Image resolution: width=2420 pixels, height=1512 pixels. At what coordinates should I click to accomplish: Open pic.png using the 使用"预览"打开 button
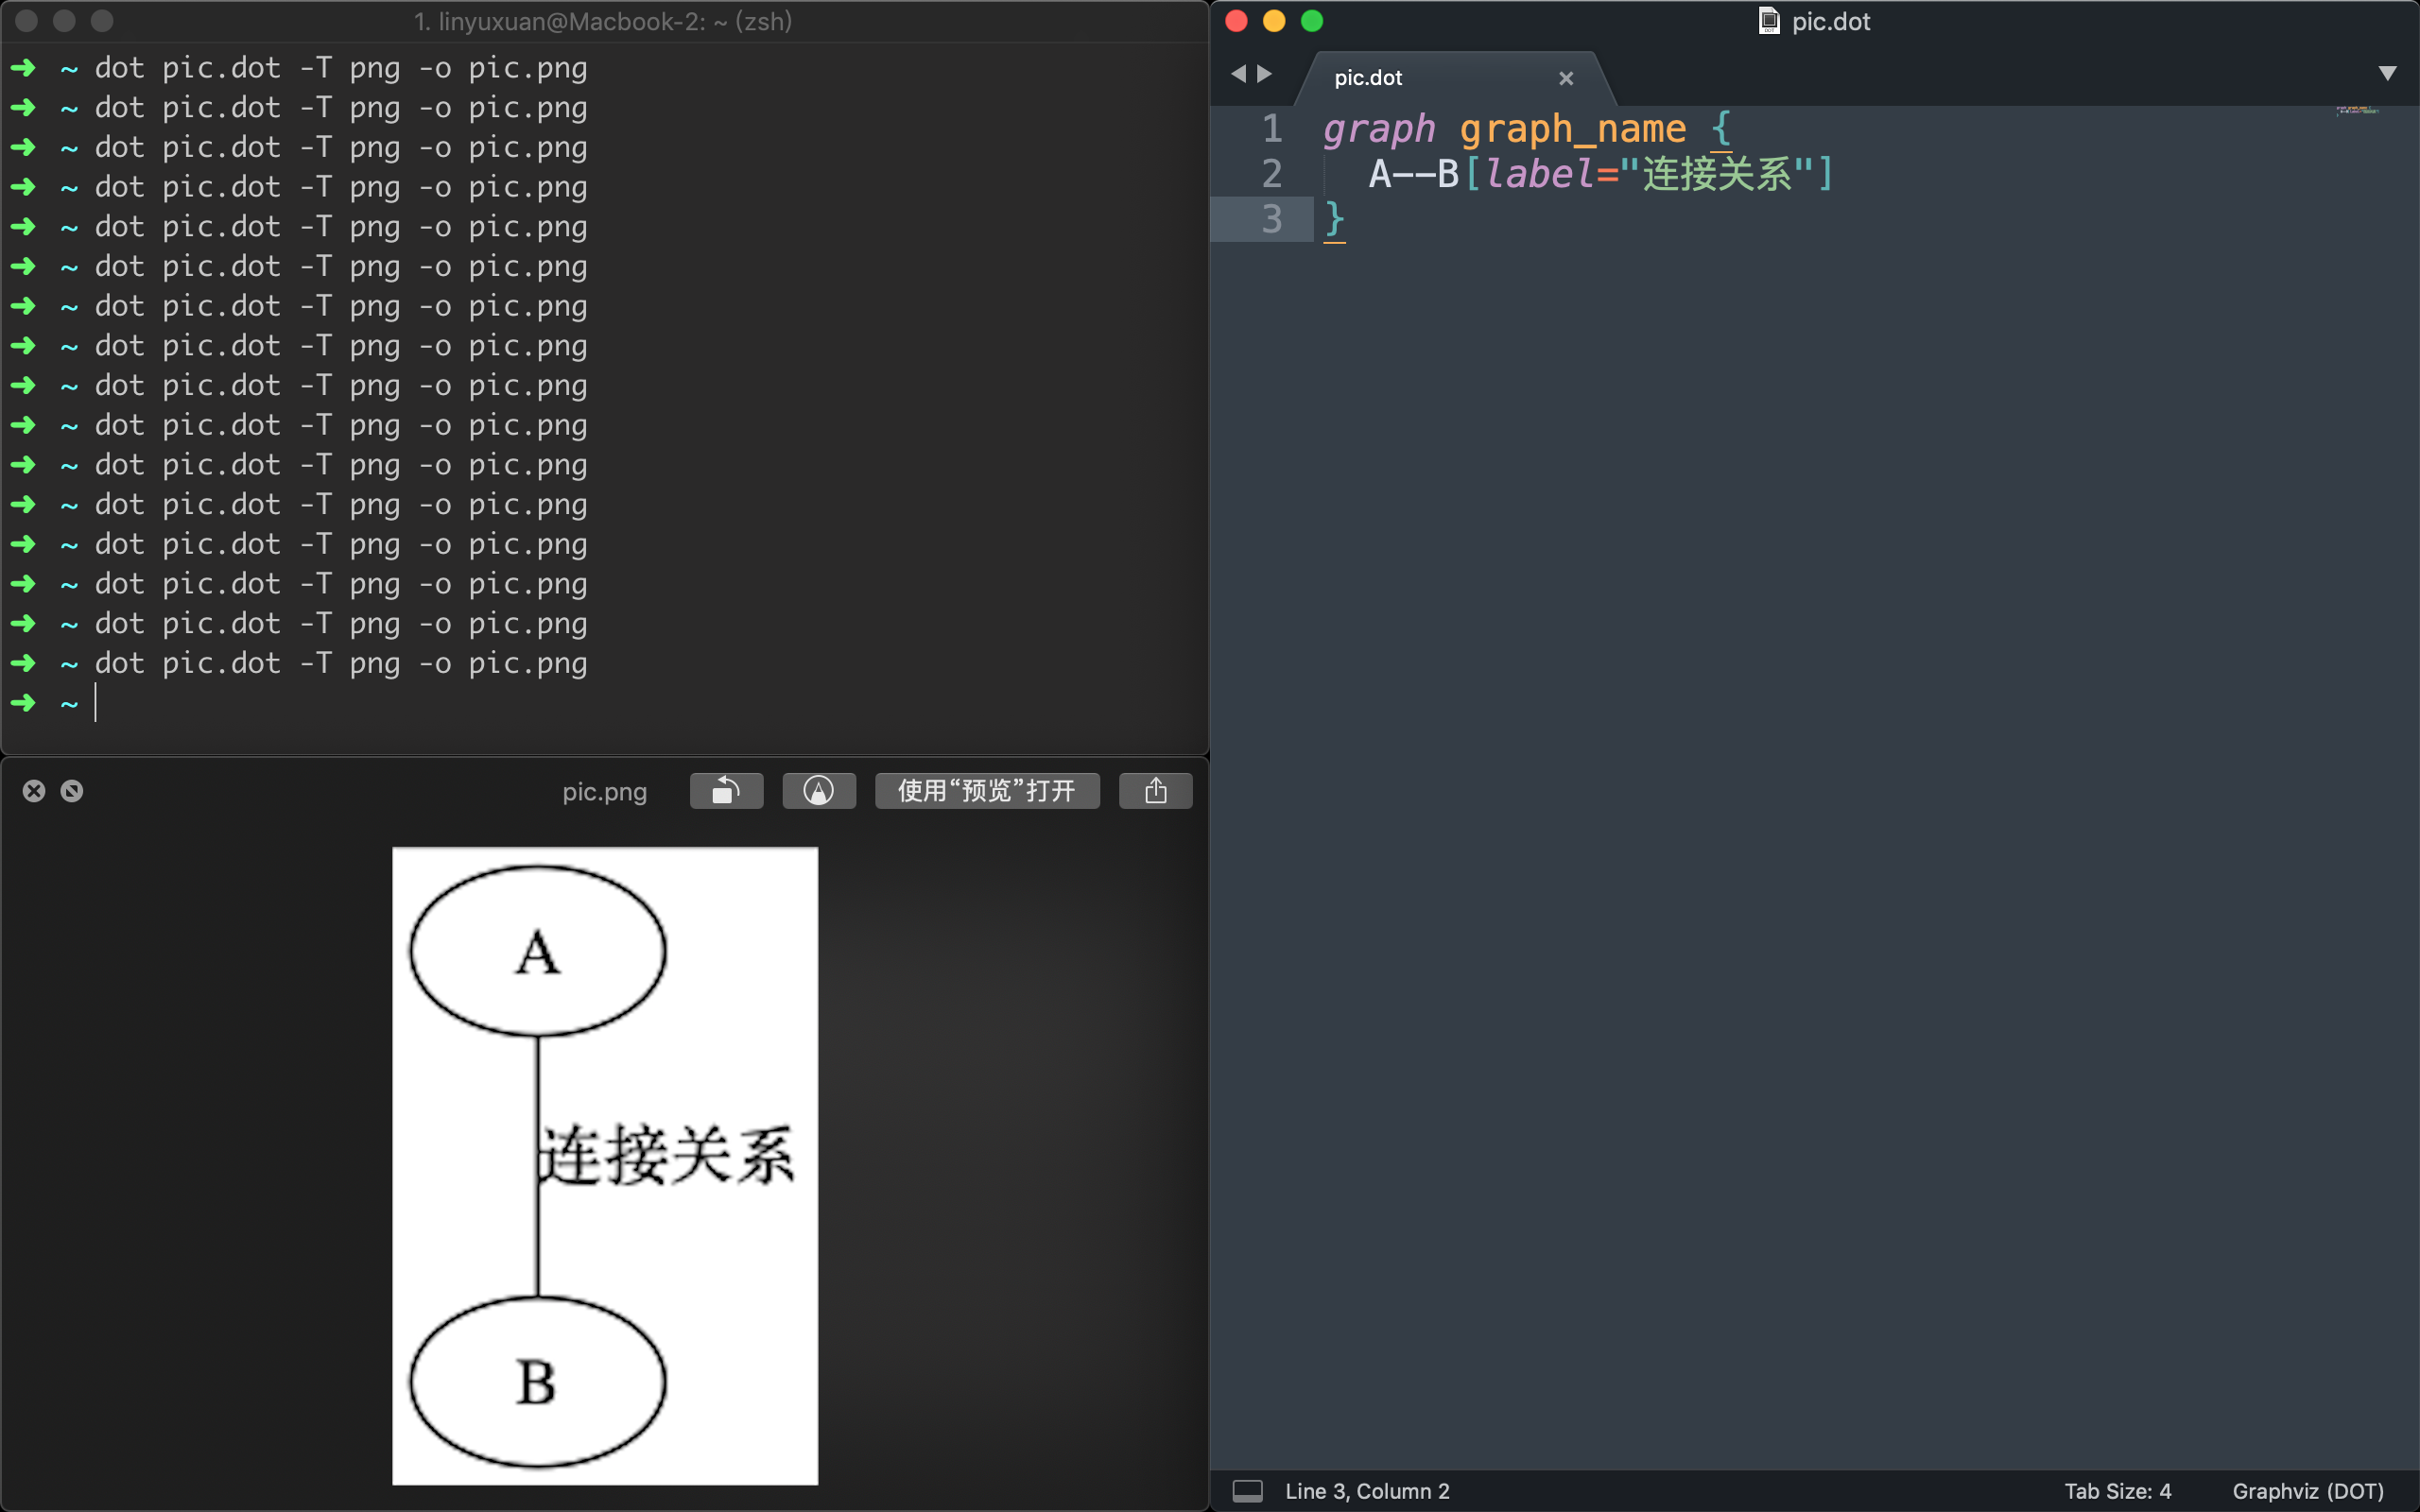(x=986, y=790)
